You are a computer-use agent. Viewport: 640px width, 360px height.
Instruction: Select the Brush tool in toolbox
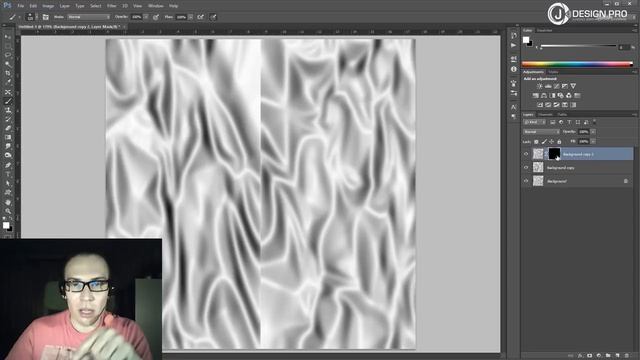click(8, 101)
